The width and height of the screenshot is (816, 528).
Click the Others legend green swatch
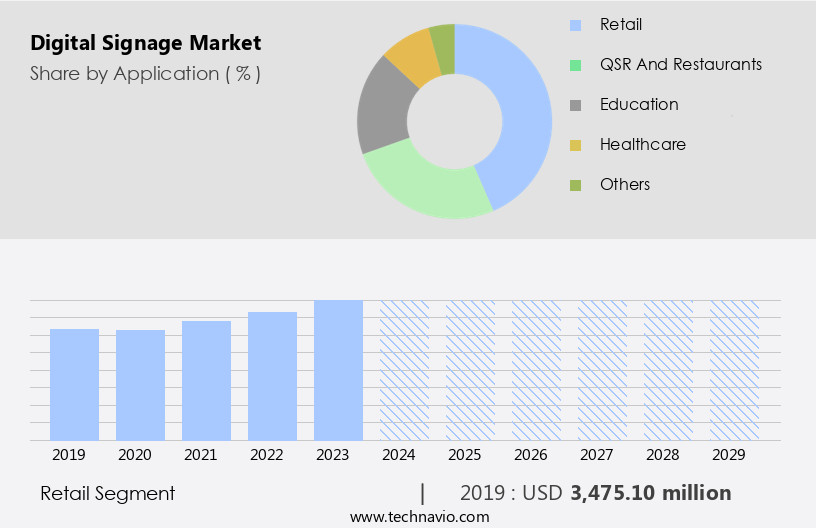pyautogui.click(x=575, y=185)
